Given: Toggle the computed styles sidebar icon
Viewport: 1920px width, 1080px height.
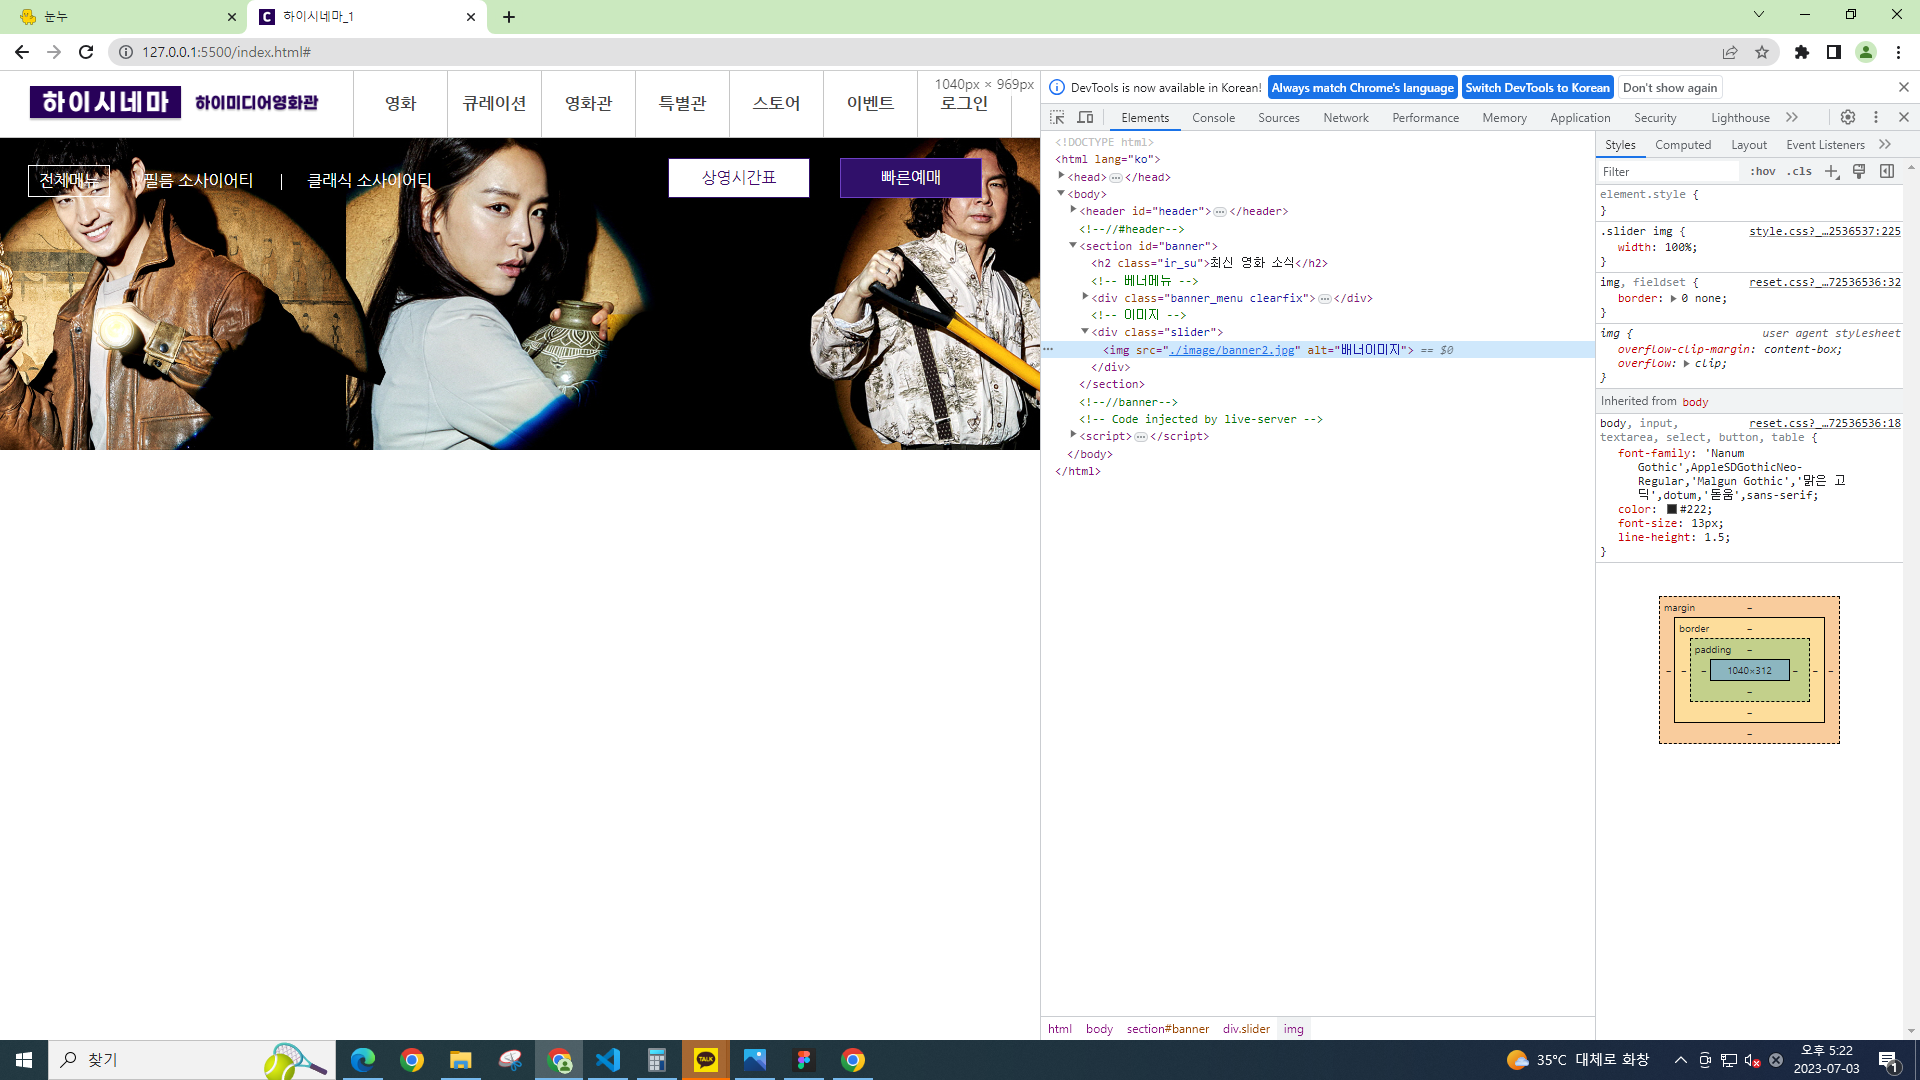Looking at the screenshot, I should 1887,171.
